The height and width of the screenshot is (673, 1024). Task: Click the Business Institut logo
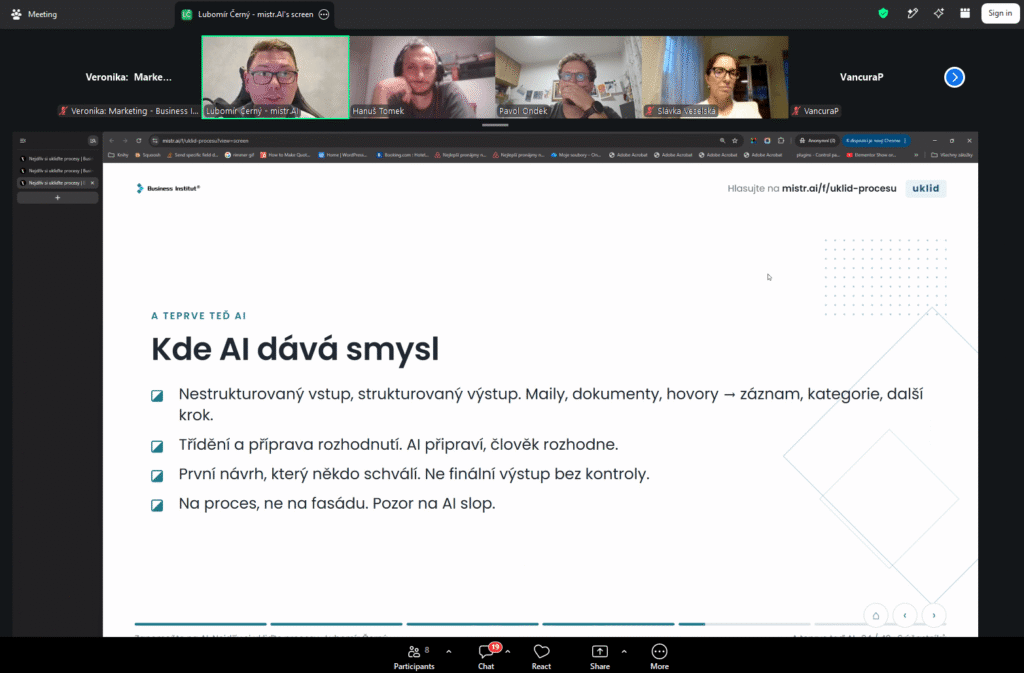point(168,188)
